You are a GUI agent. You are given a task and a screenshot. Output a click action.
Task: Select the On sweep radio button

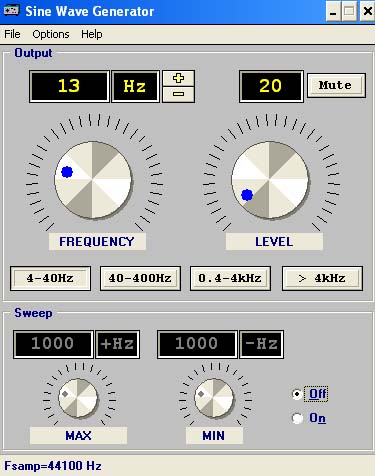[x=297, y=418]
